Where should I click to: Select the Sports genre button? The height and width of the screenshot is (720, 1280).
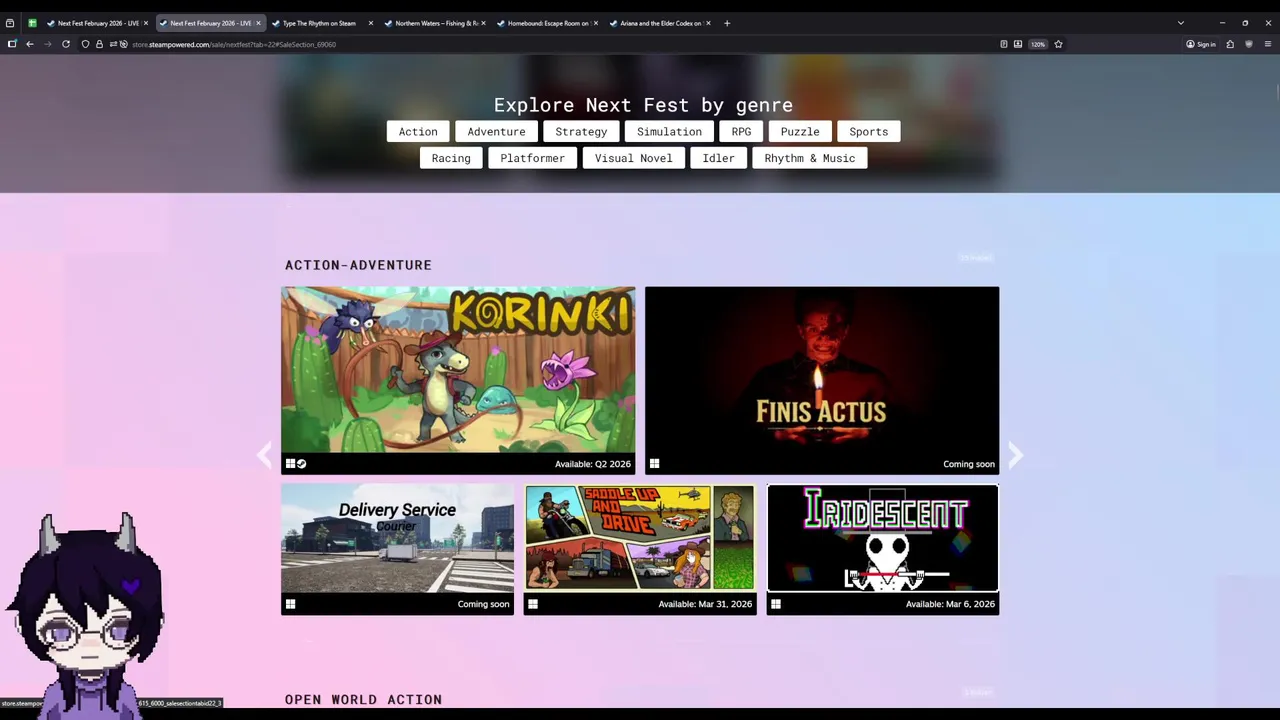[869, 131]
